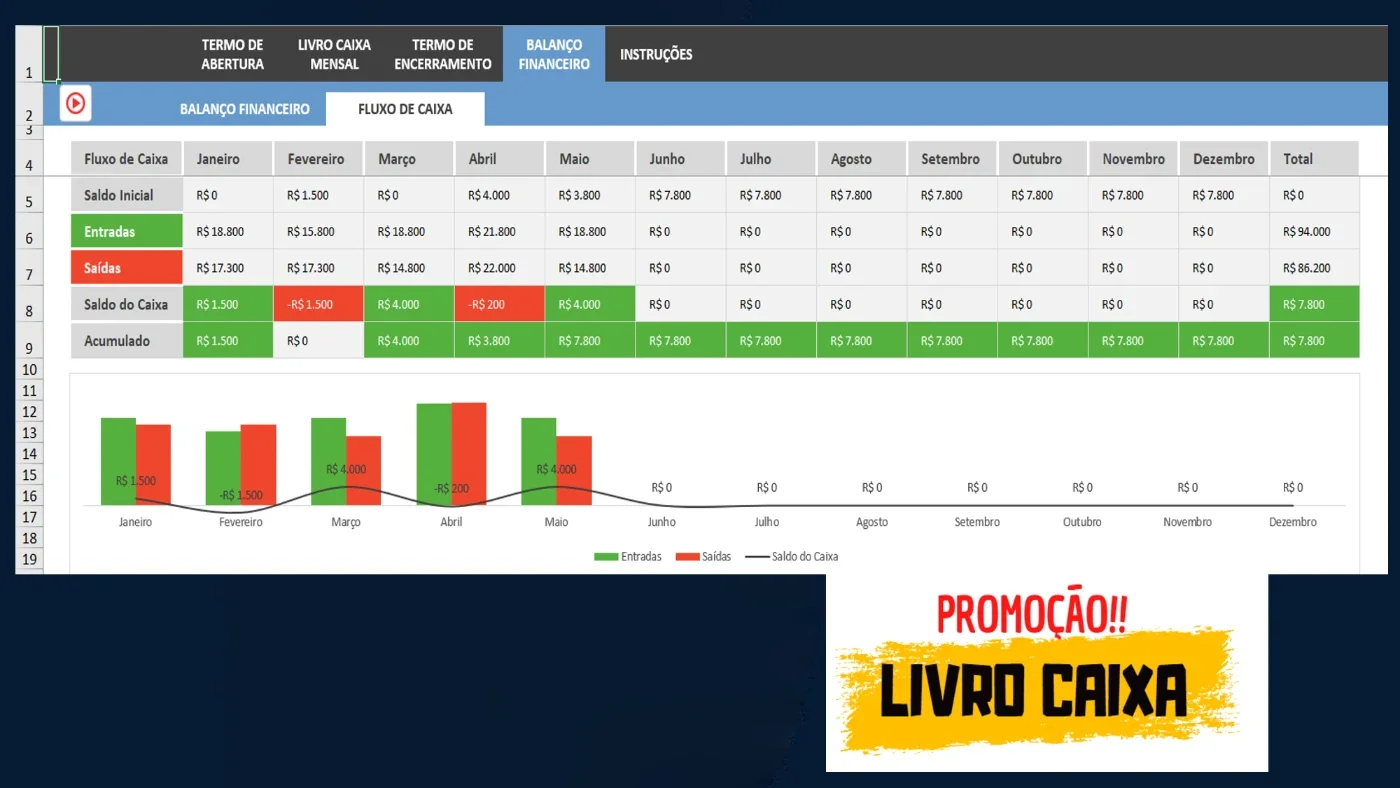This screenshot has width=1400, height=788.
Task: Click the Fluxo de Caixa table header cell
Action: tap(126, 158)
